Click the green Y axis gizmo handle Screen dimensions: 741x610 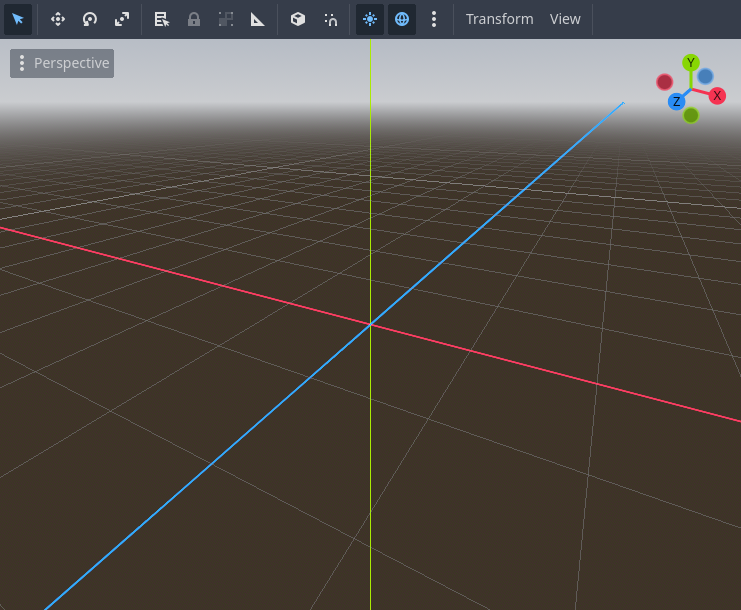[690, 63]
